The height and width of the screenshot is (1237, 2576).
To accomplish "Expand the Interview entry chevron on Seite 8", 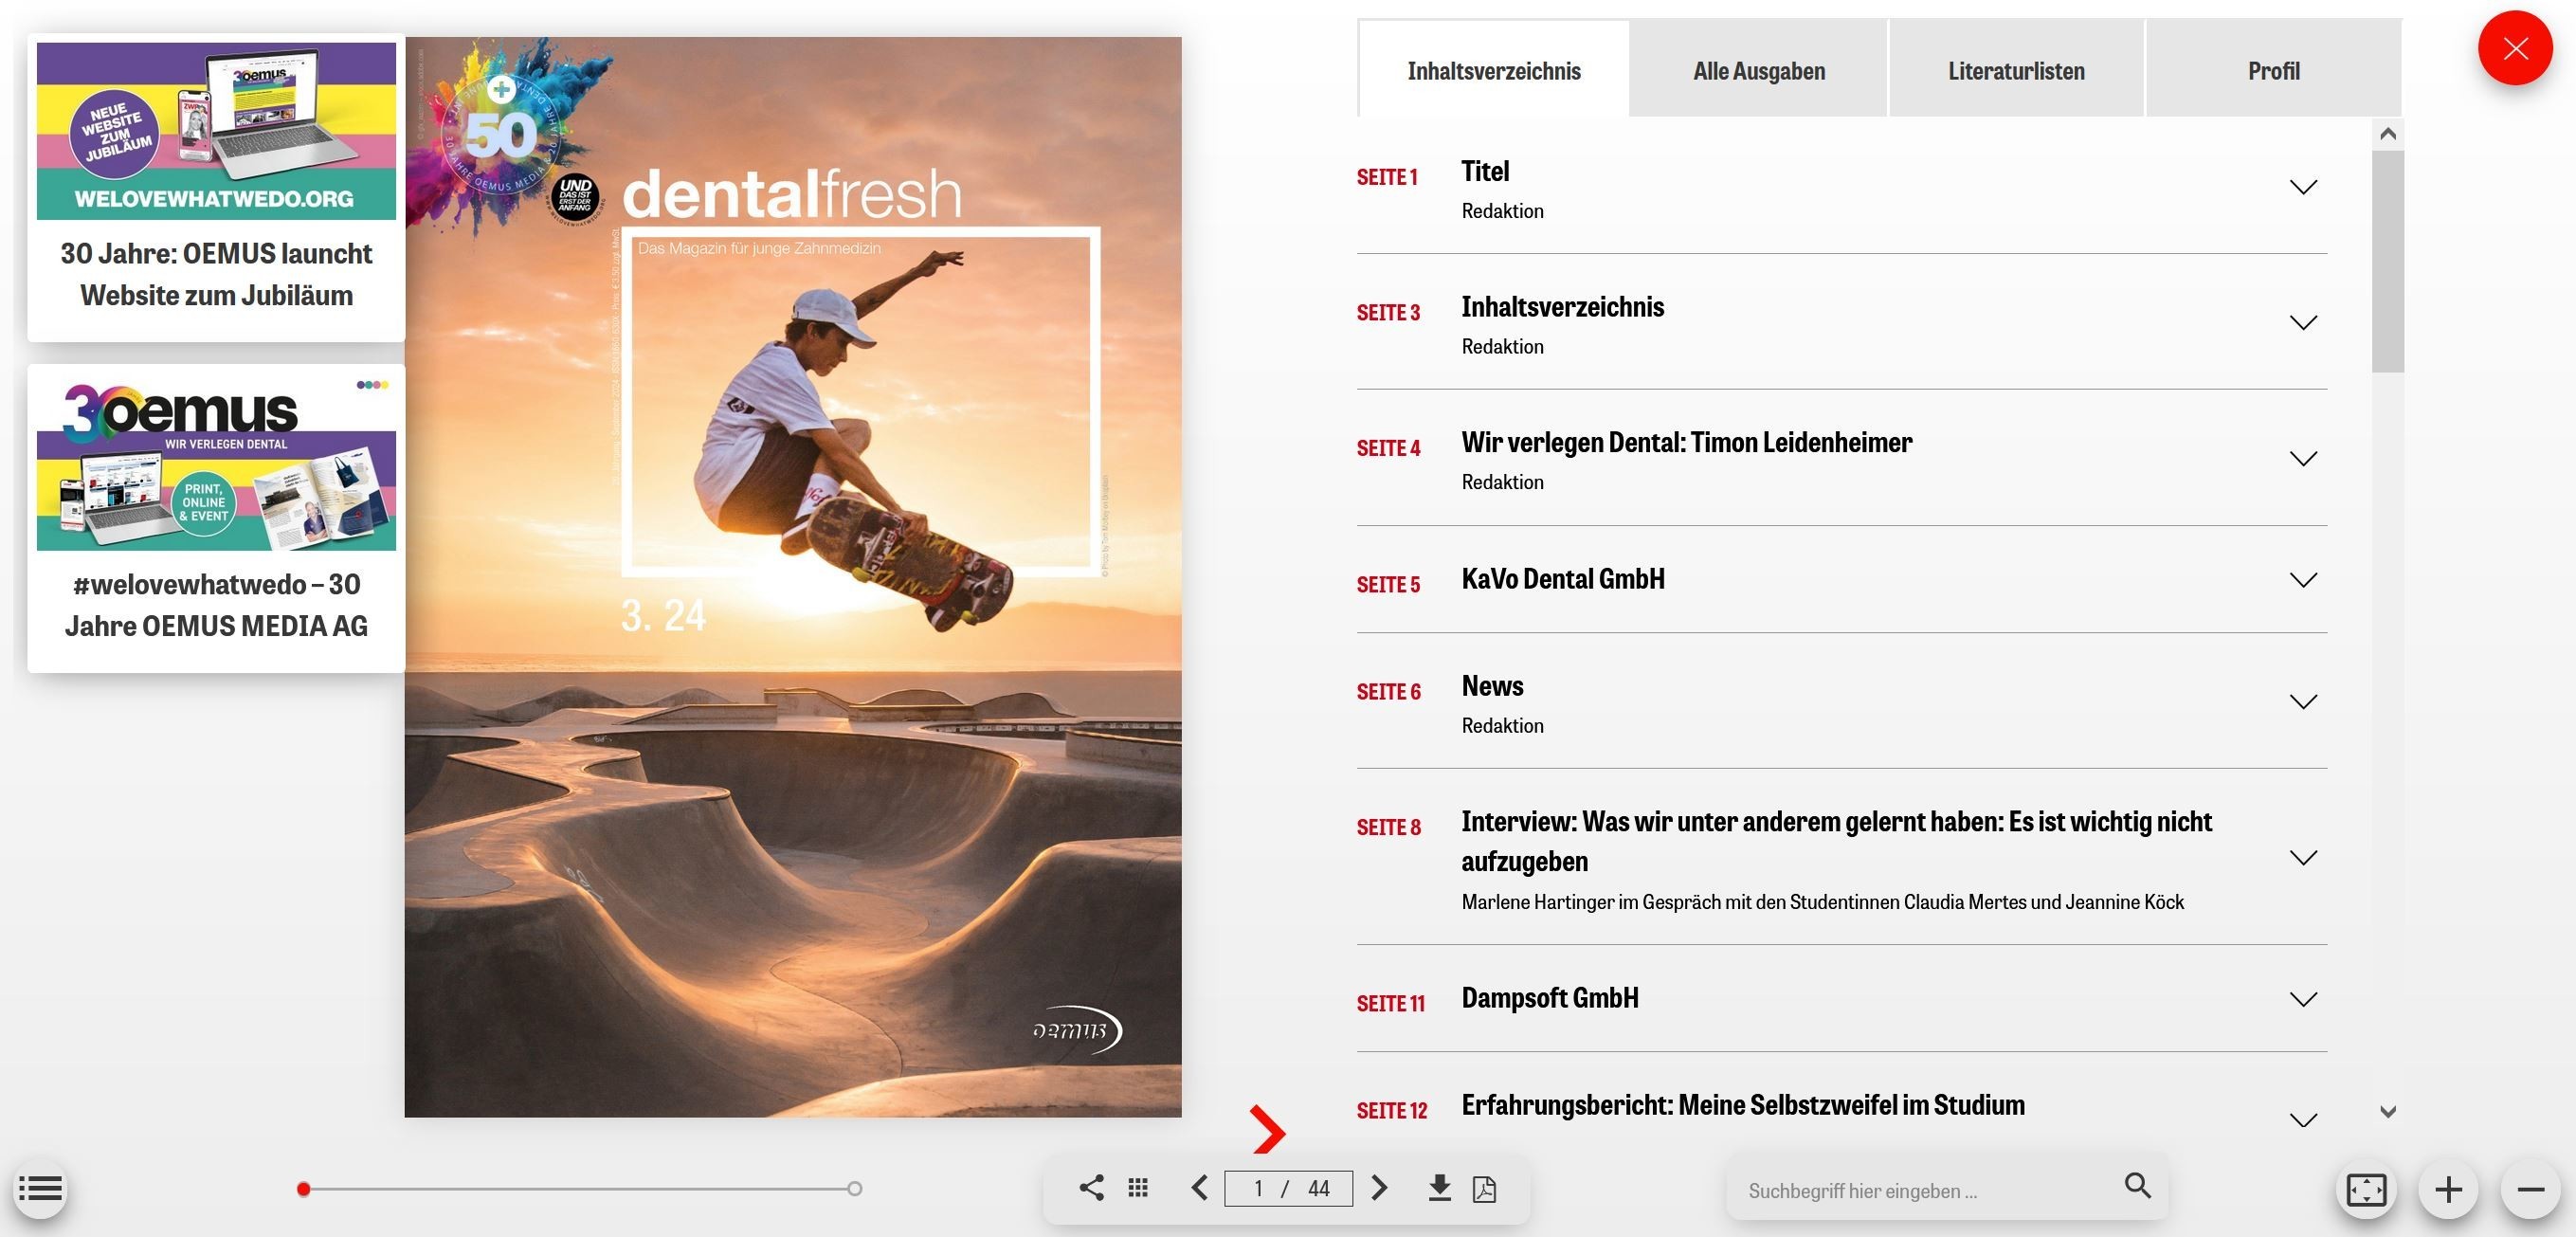I will click(x=2303, y=858).
